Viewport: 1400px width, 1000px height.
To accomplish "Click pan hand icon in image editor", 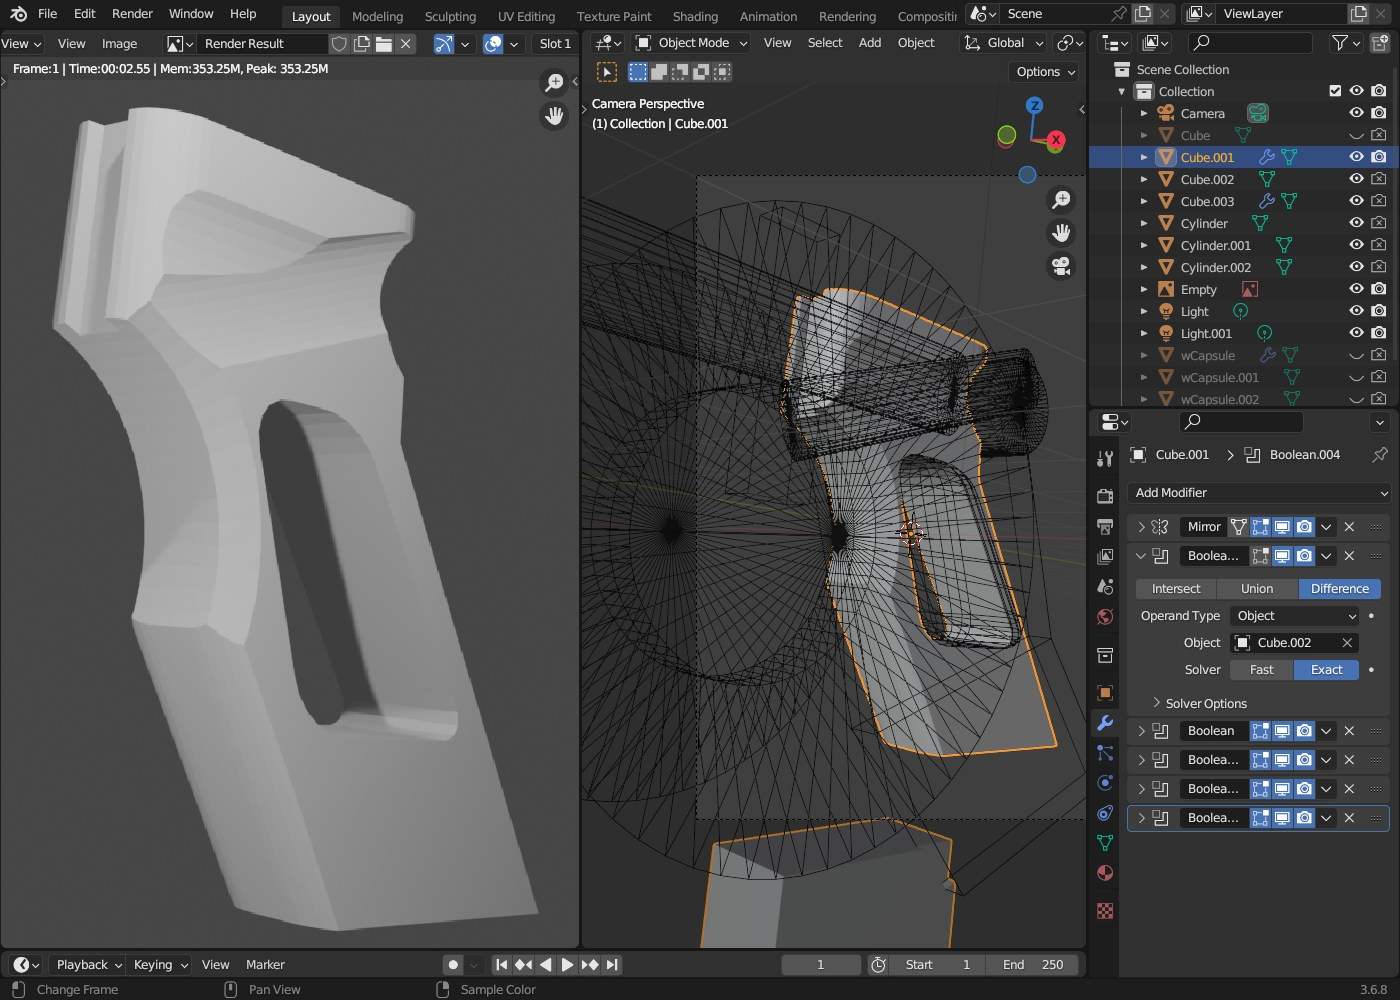I will pos(554,115).
